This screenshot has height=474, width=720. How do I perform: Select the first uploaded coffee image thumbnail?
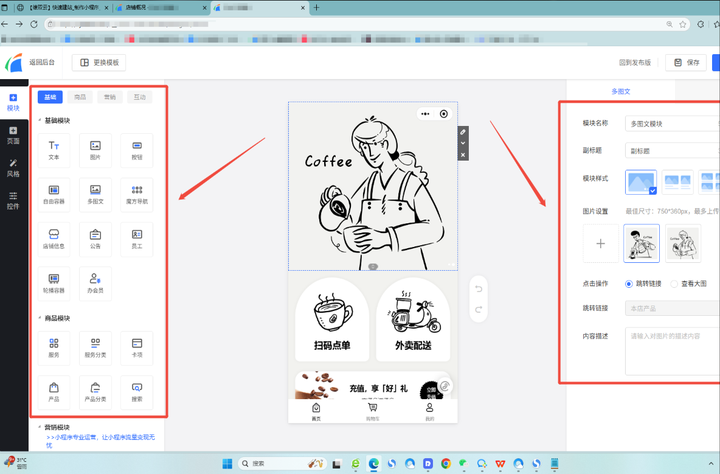[x=641, y=243]
